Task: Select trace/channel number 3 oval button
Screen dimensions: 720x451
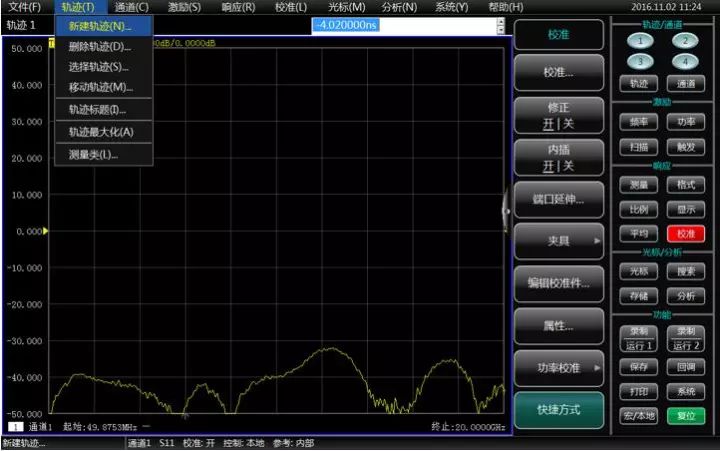Action: [x=639, y=62]
